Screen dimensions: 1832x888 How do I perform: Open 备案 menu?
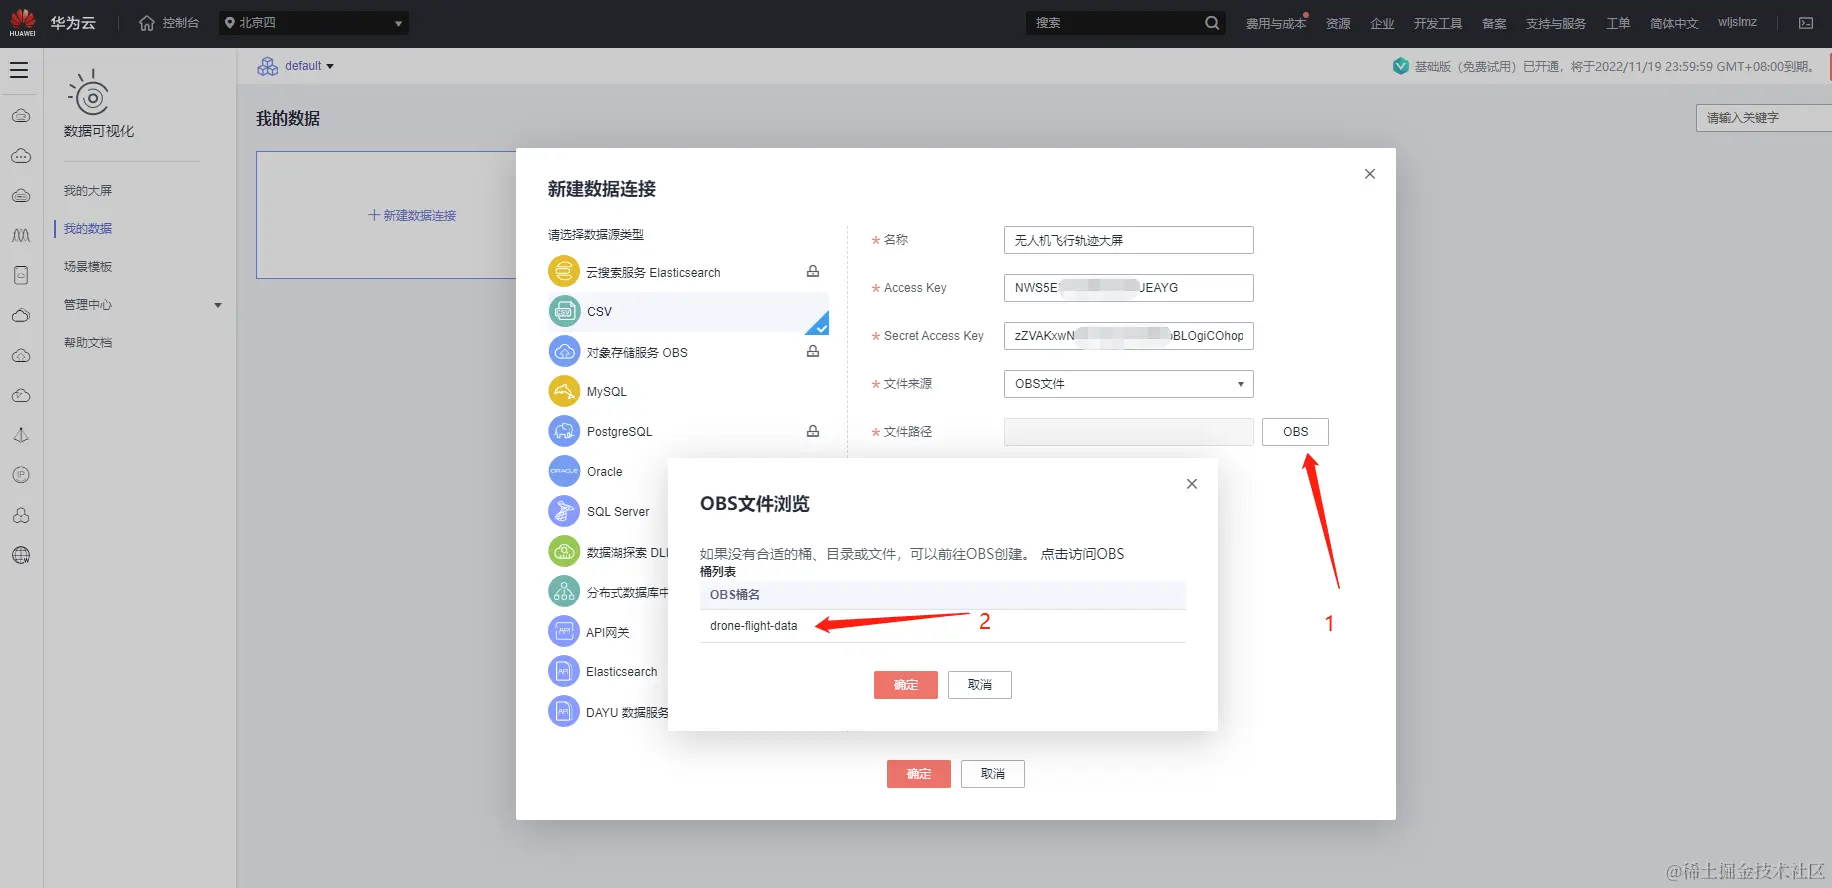[1494, 23]
